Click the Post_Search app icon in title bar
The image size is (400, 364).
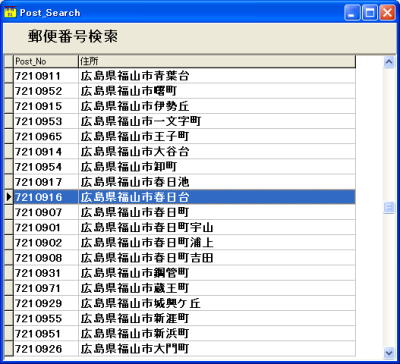point(11,12)
